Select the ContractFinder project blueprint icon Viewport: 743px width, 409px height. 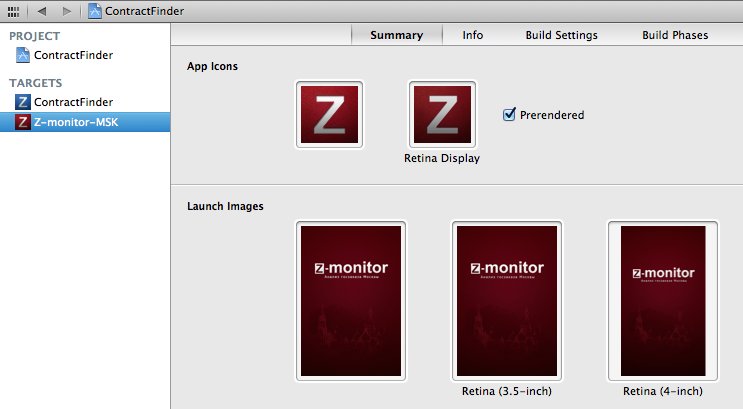pos(22,55)
